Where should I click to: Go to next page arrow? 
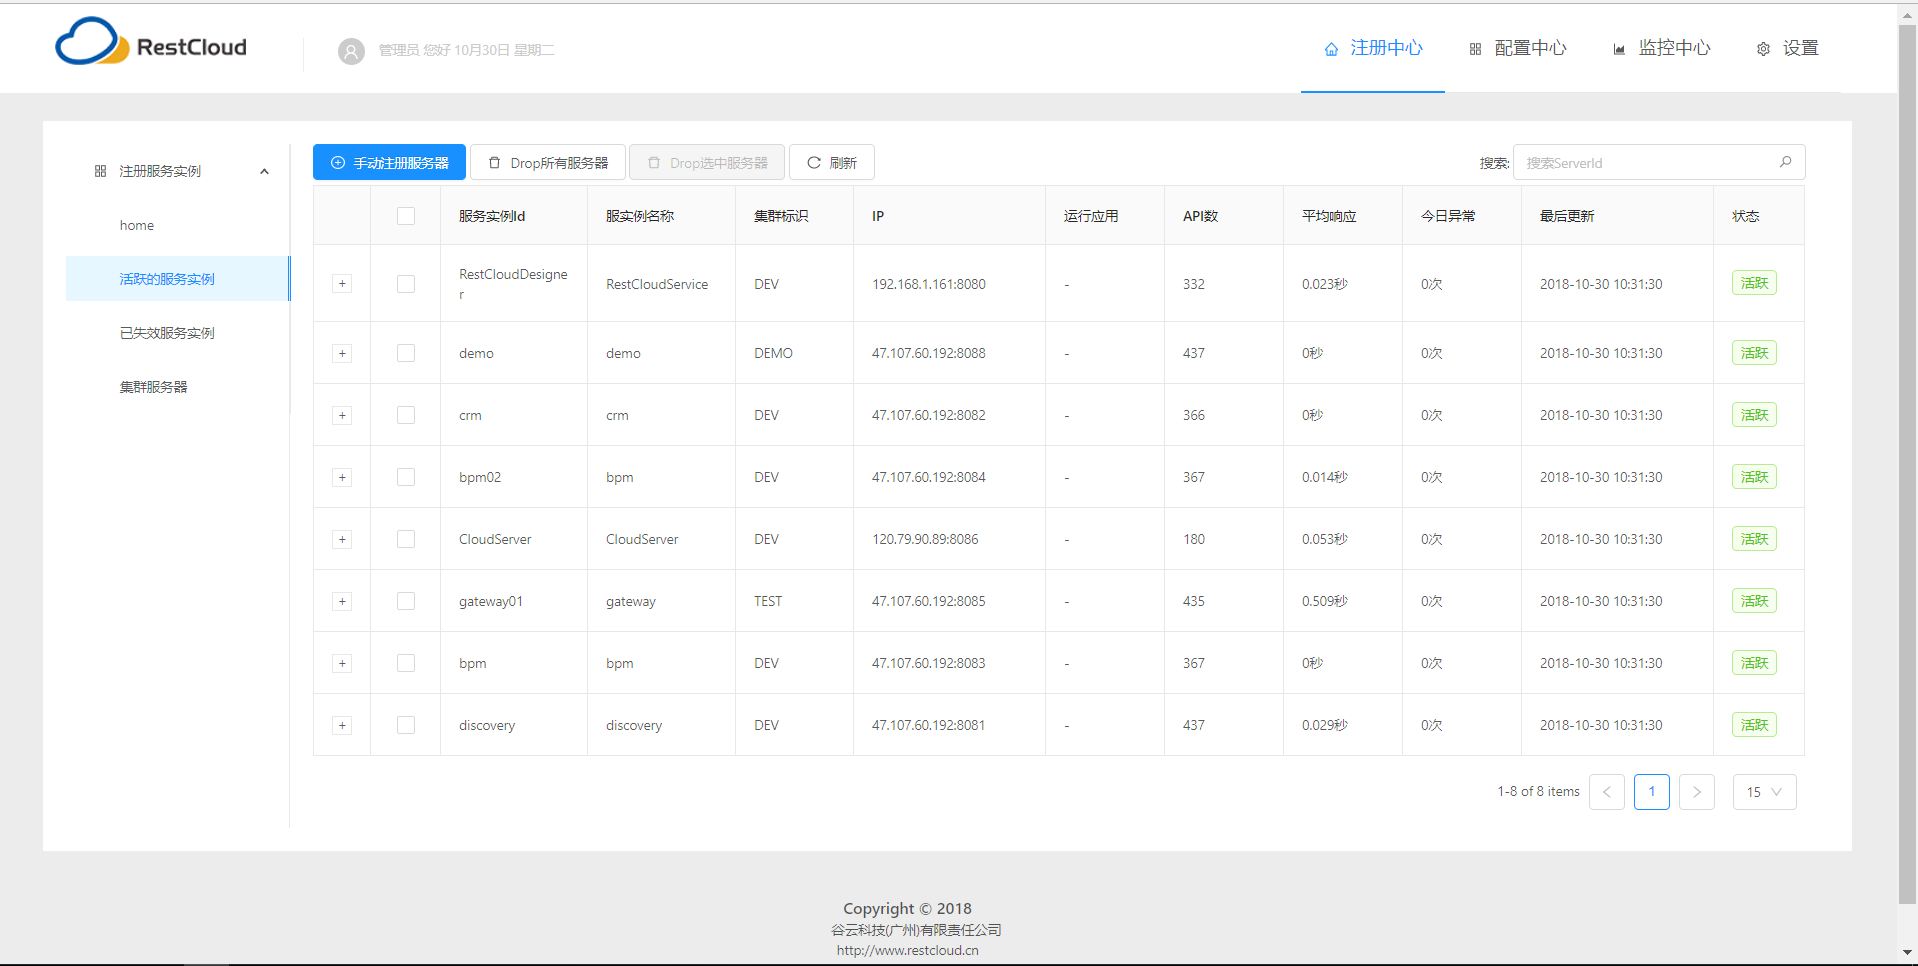pos(1697,792)
